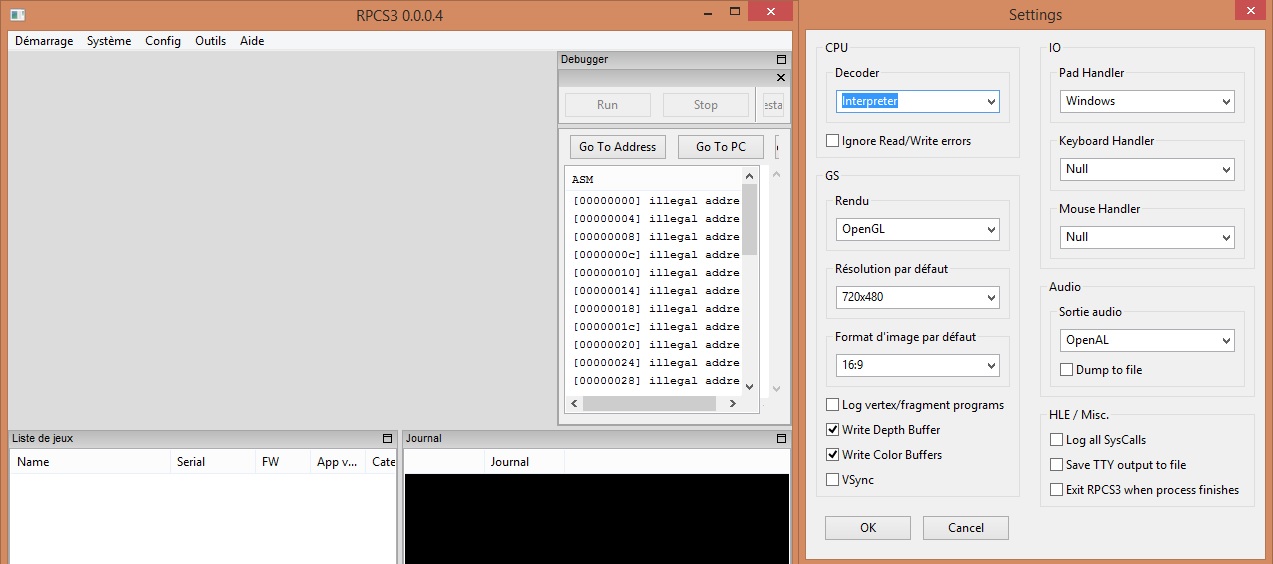The width and height of the screenshot is (1273, 564).
Task: Open the Sortie audio dropdown
Action: [1146, 340]
